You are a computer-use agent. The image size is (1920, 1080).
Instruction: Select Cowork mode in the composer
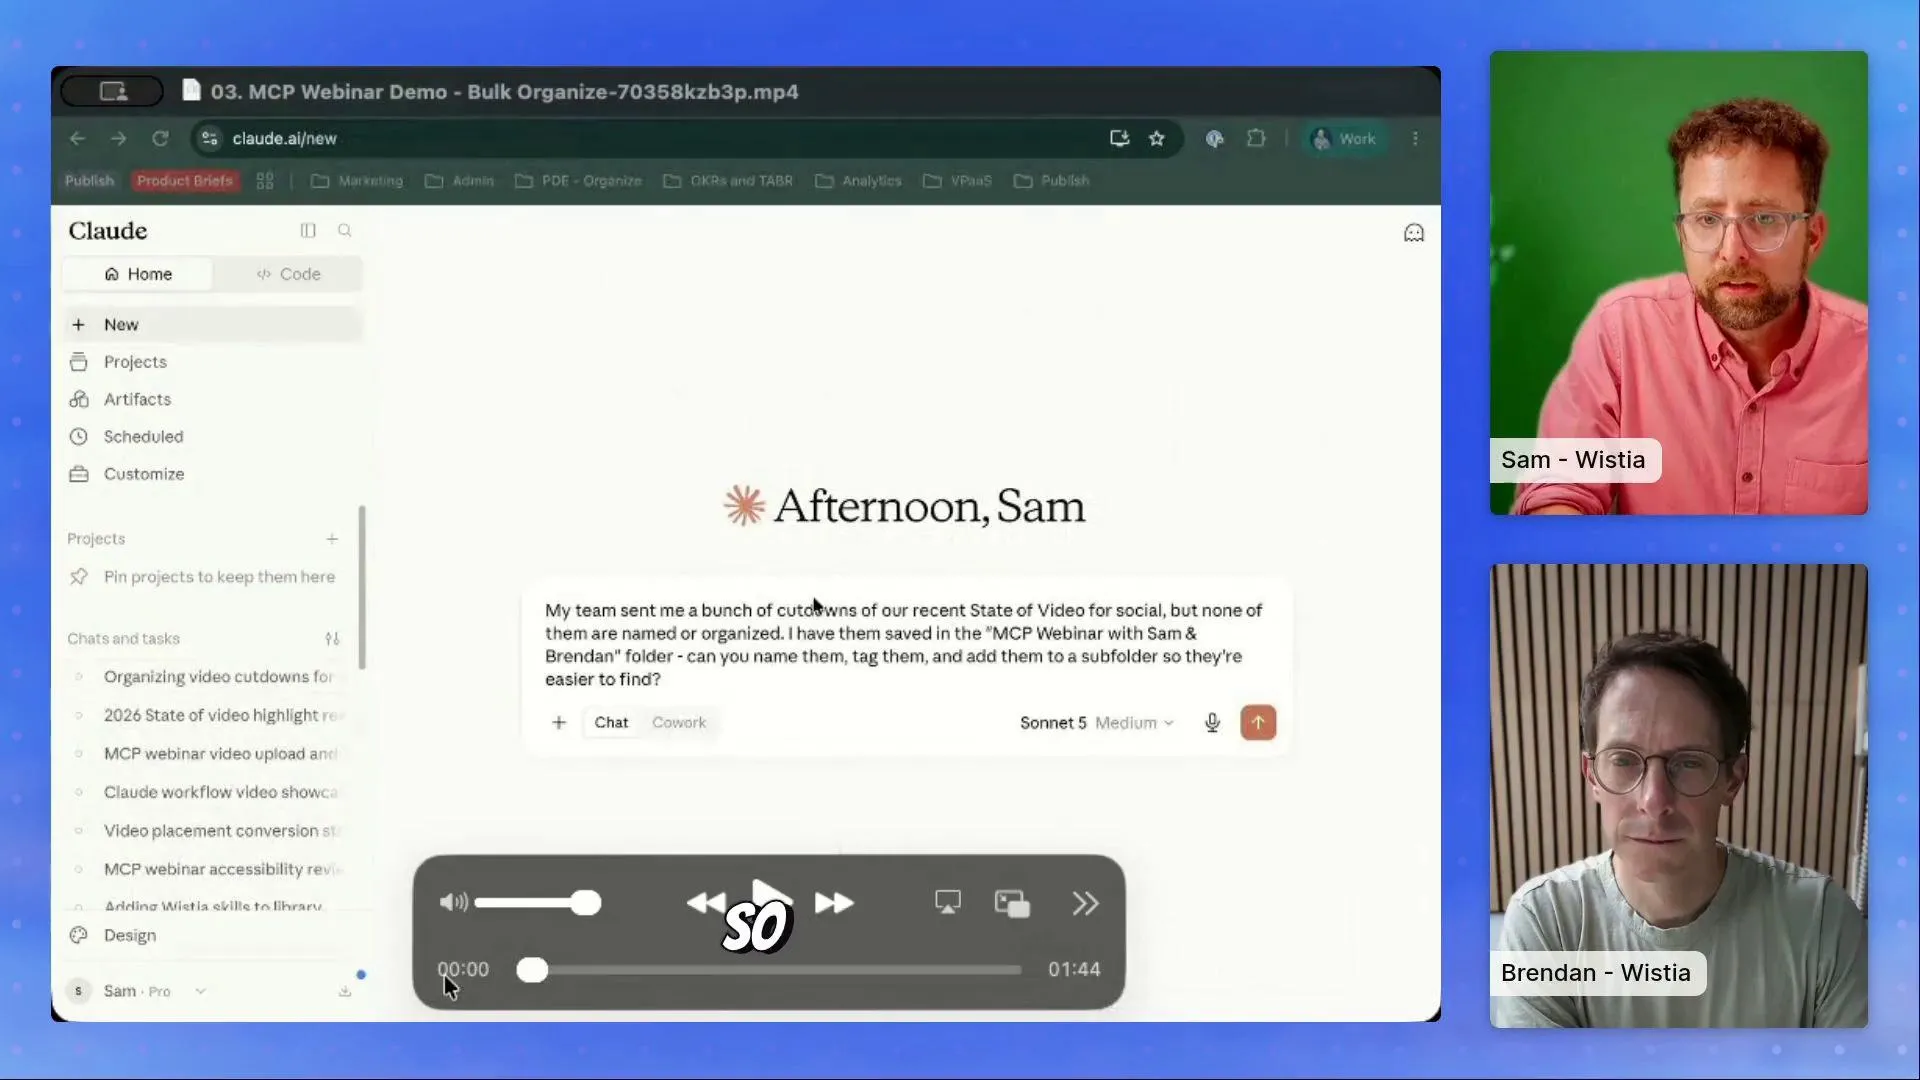679,723
